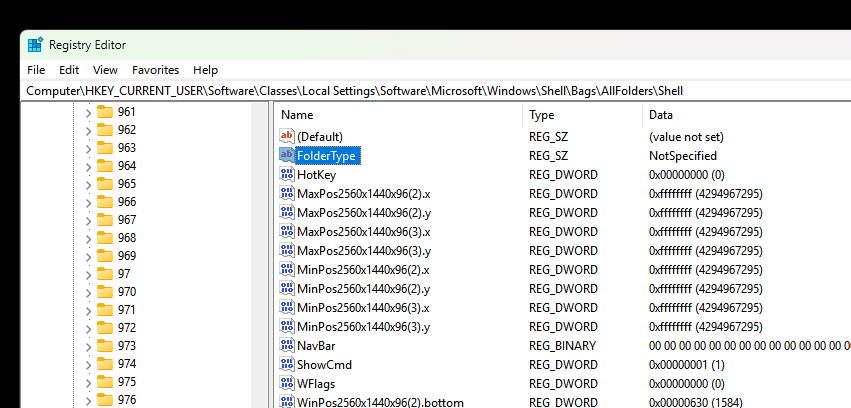
Task: Open the View menu
Action: coord(105,70)
